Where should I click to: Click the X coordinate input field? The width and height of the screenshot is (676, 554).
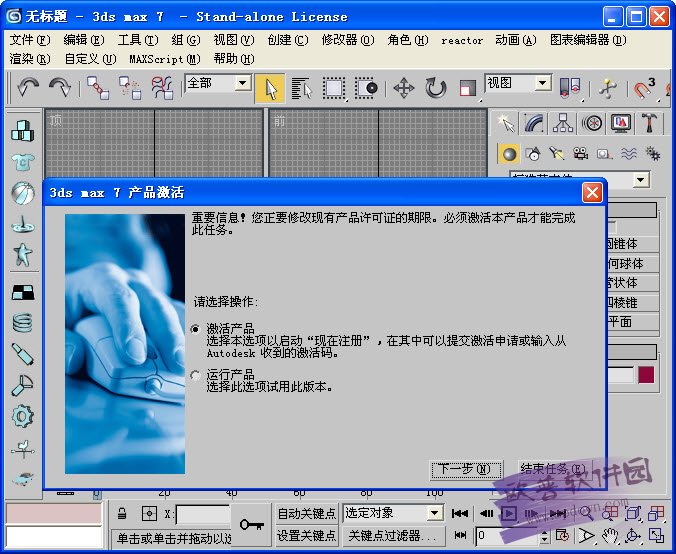(x=203, y=514)
